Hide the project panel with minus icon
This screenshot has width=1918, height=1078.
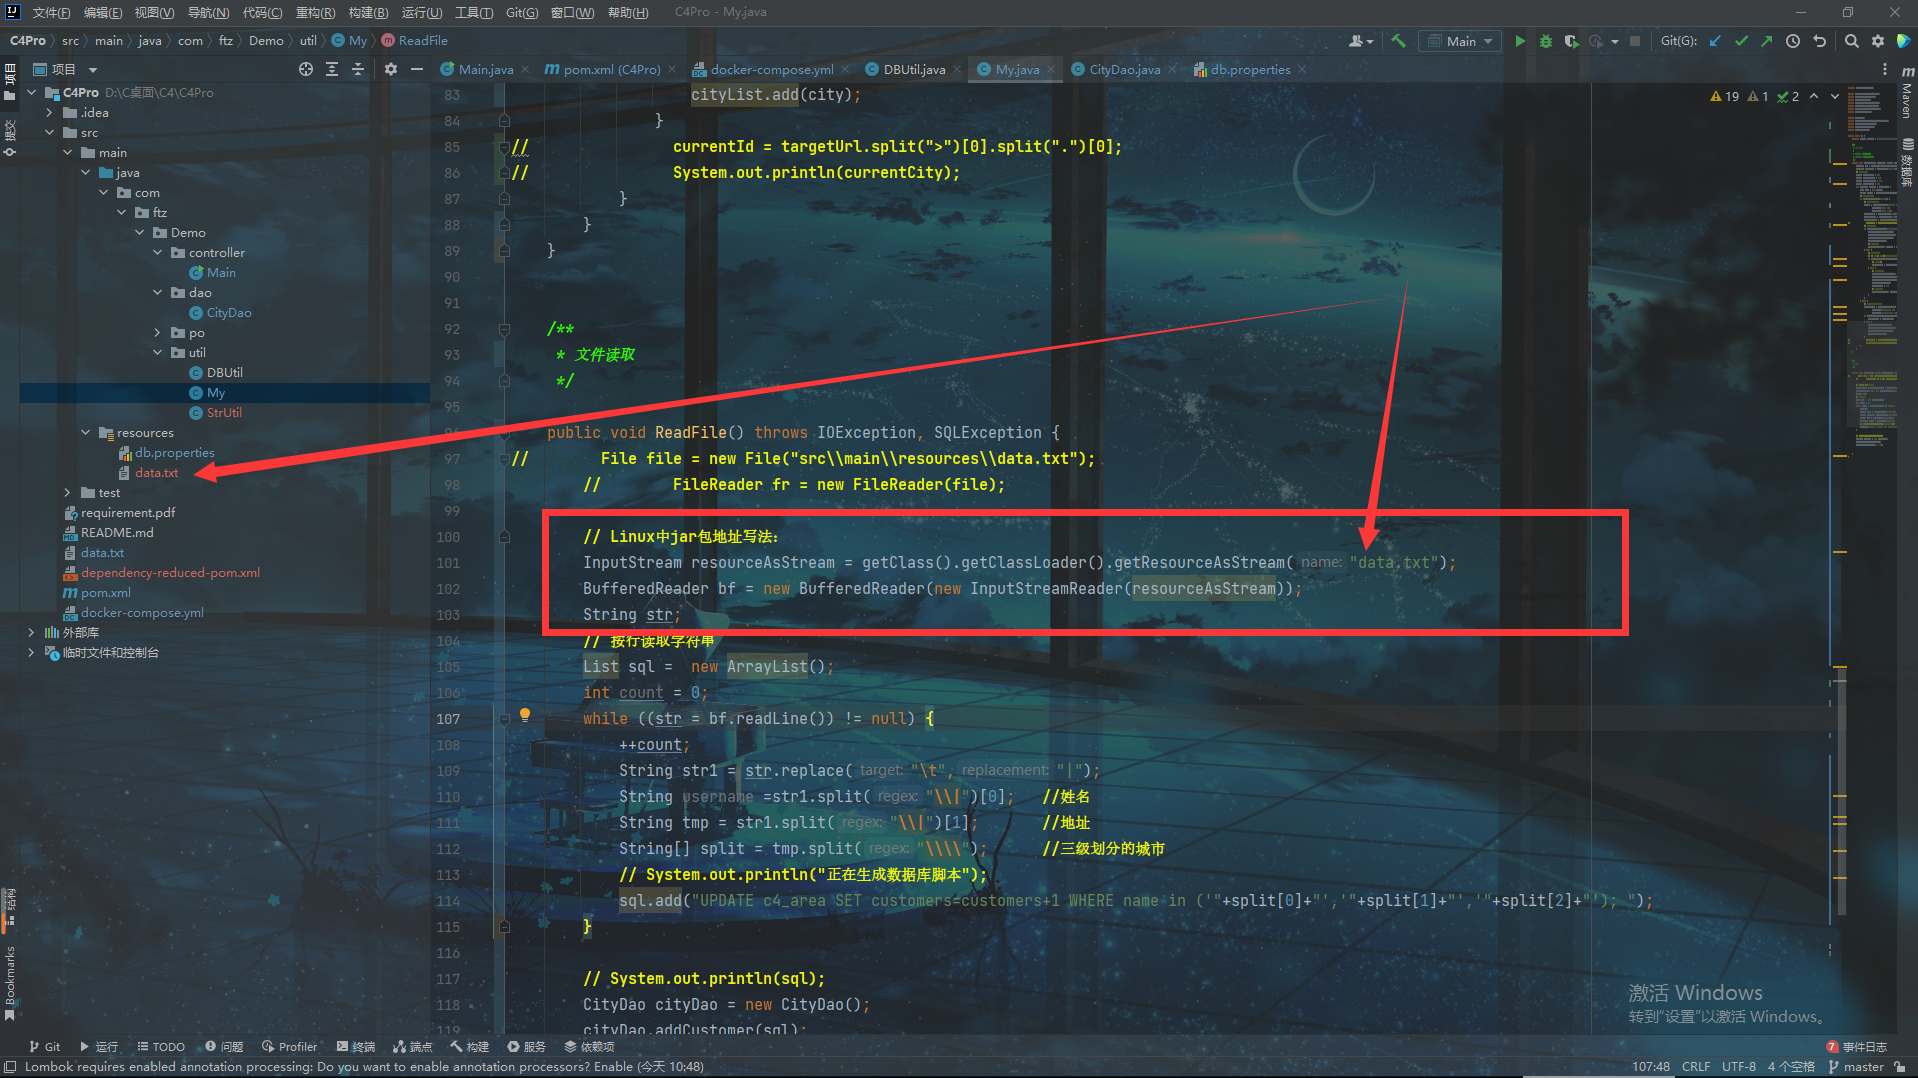417,69
